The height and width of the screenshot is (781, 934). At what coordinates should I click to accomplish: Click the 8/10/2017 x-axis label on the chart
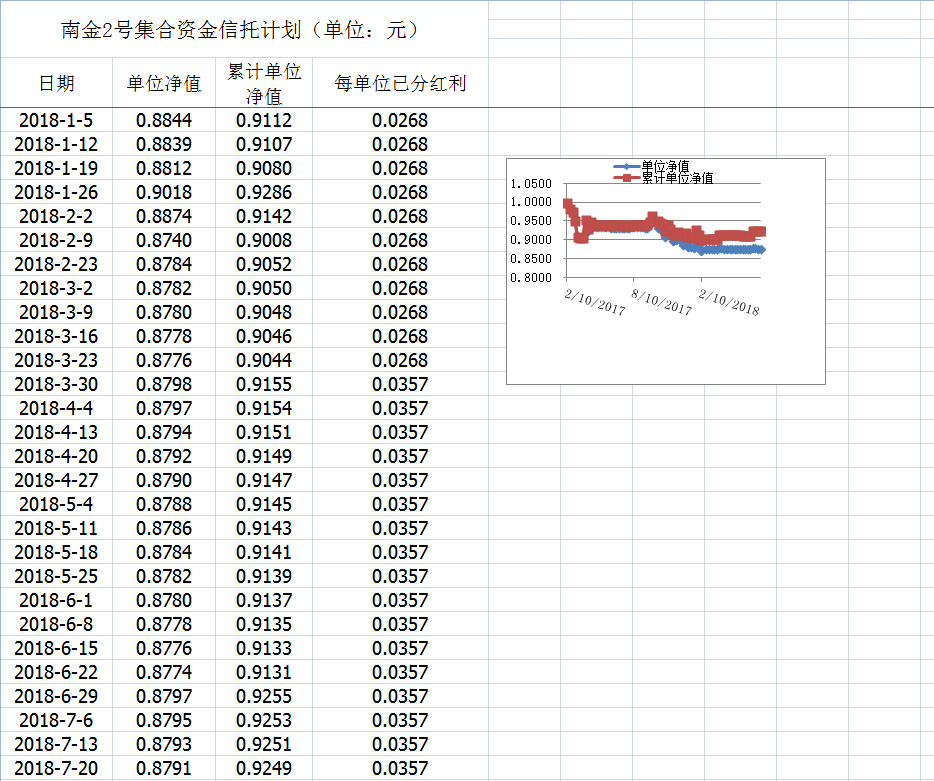(662, 302)
